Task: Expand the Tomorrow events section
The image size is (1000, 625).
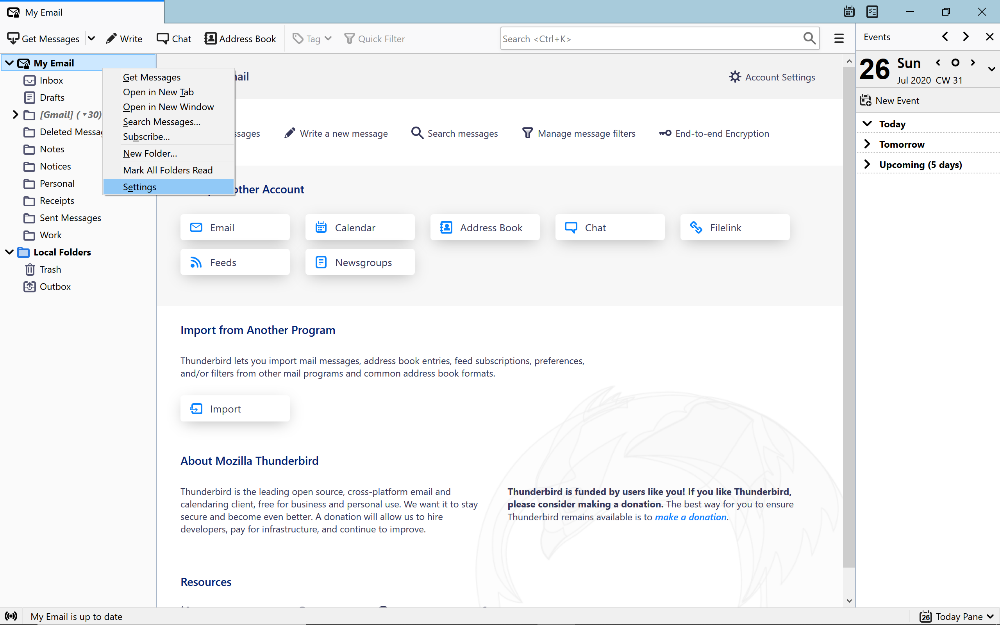Action: pos(867,144)
